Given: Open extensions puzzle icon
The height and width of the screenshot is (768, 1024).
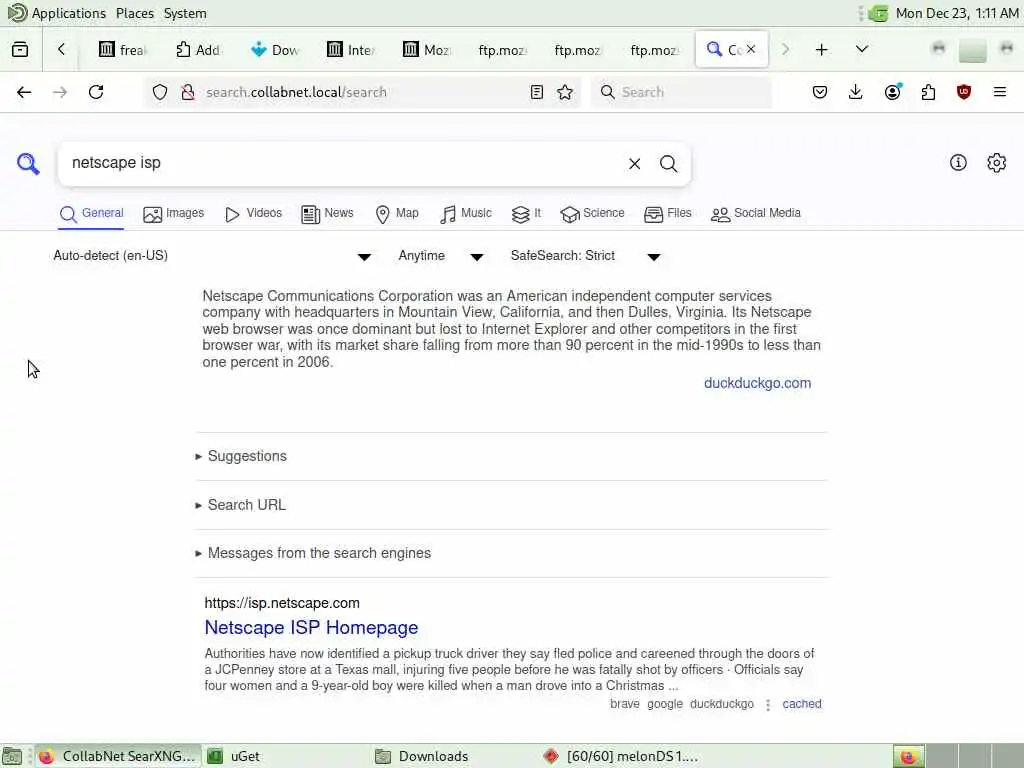Looking at the screenshot, I should coord(928,92).
